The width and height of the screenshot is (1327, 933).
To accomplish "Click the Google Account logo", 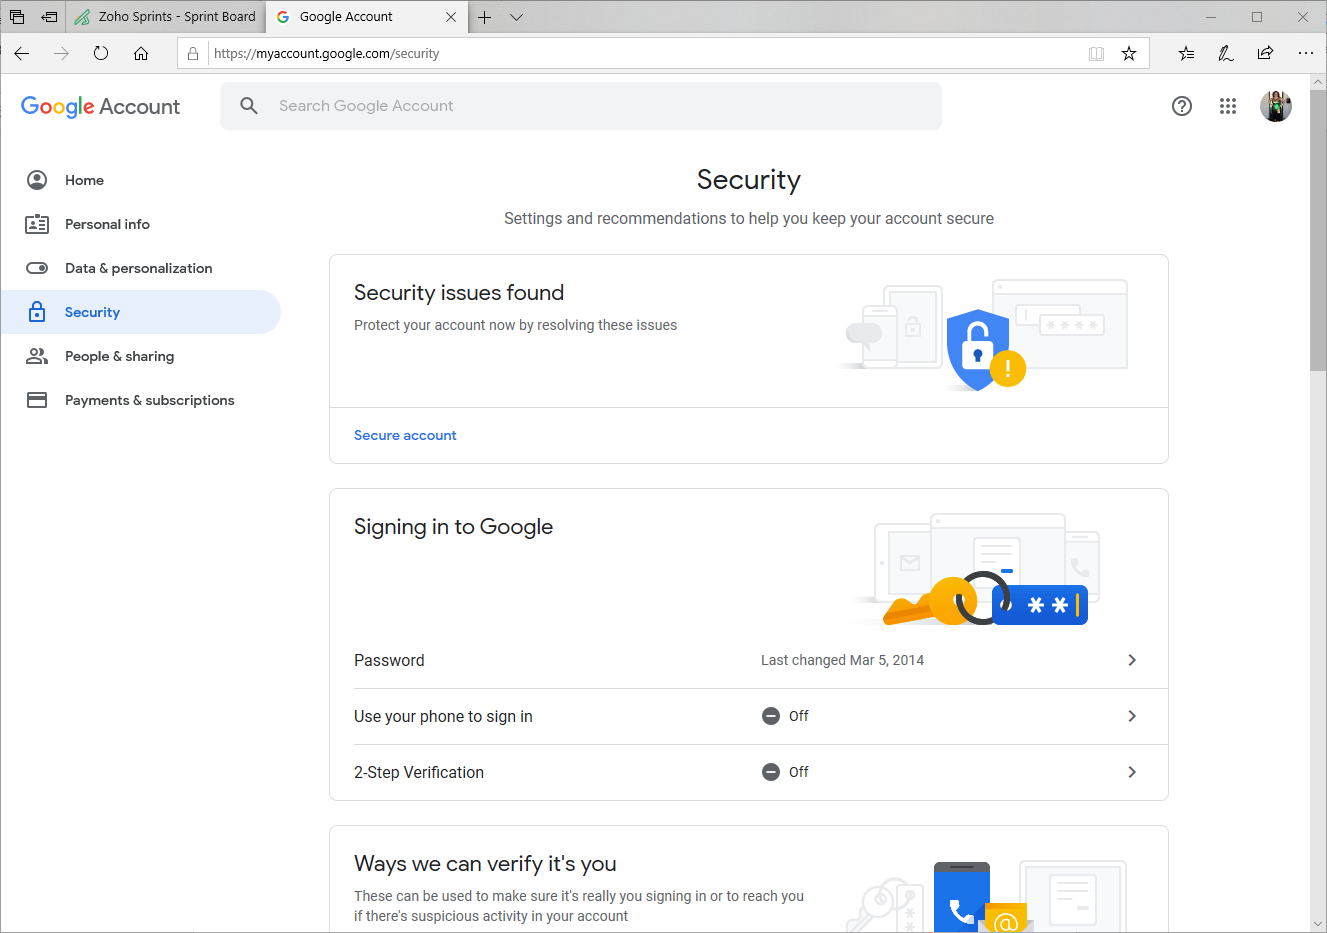I will click(100, 106).
